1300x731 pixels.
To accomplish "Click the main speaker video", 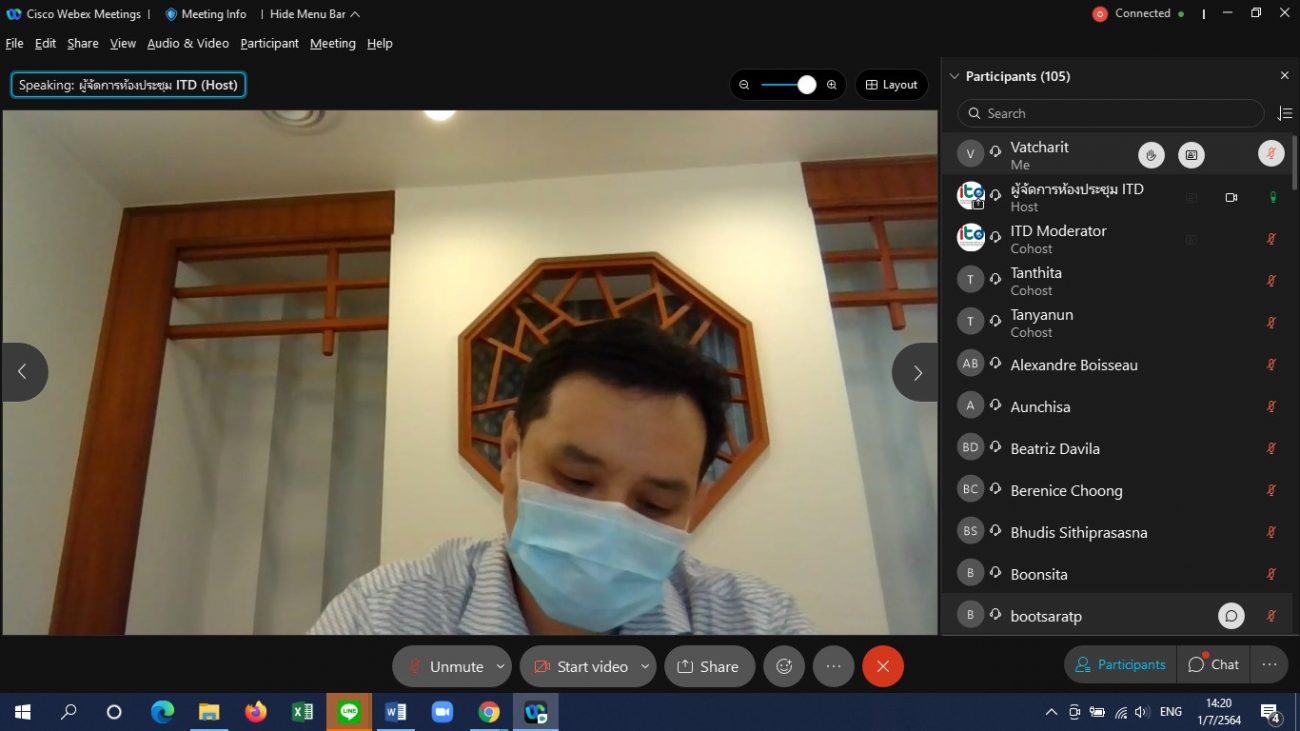I will pyautogui.click(x=470, y=372).
